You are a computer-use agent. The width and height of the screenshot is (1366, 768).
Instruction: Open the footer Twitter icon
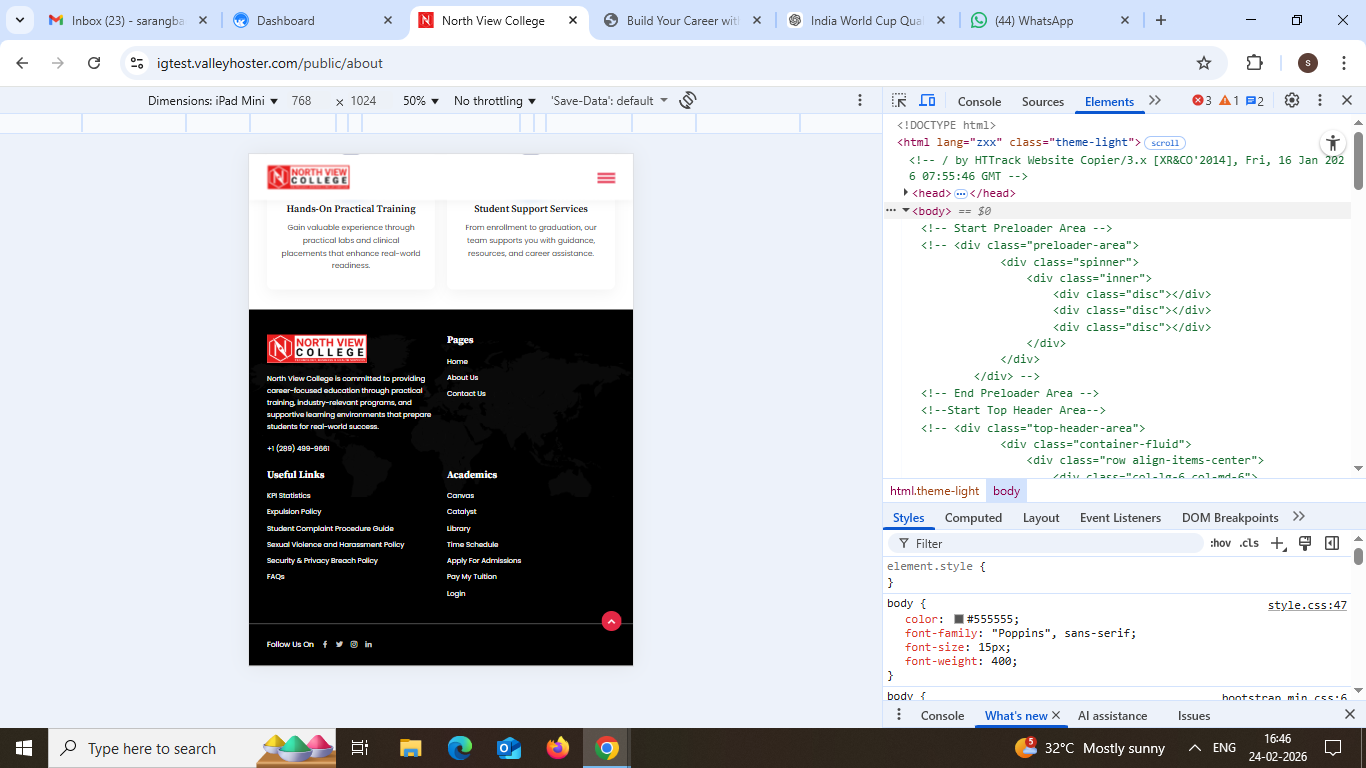339,644
